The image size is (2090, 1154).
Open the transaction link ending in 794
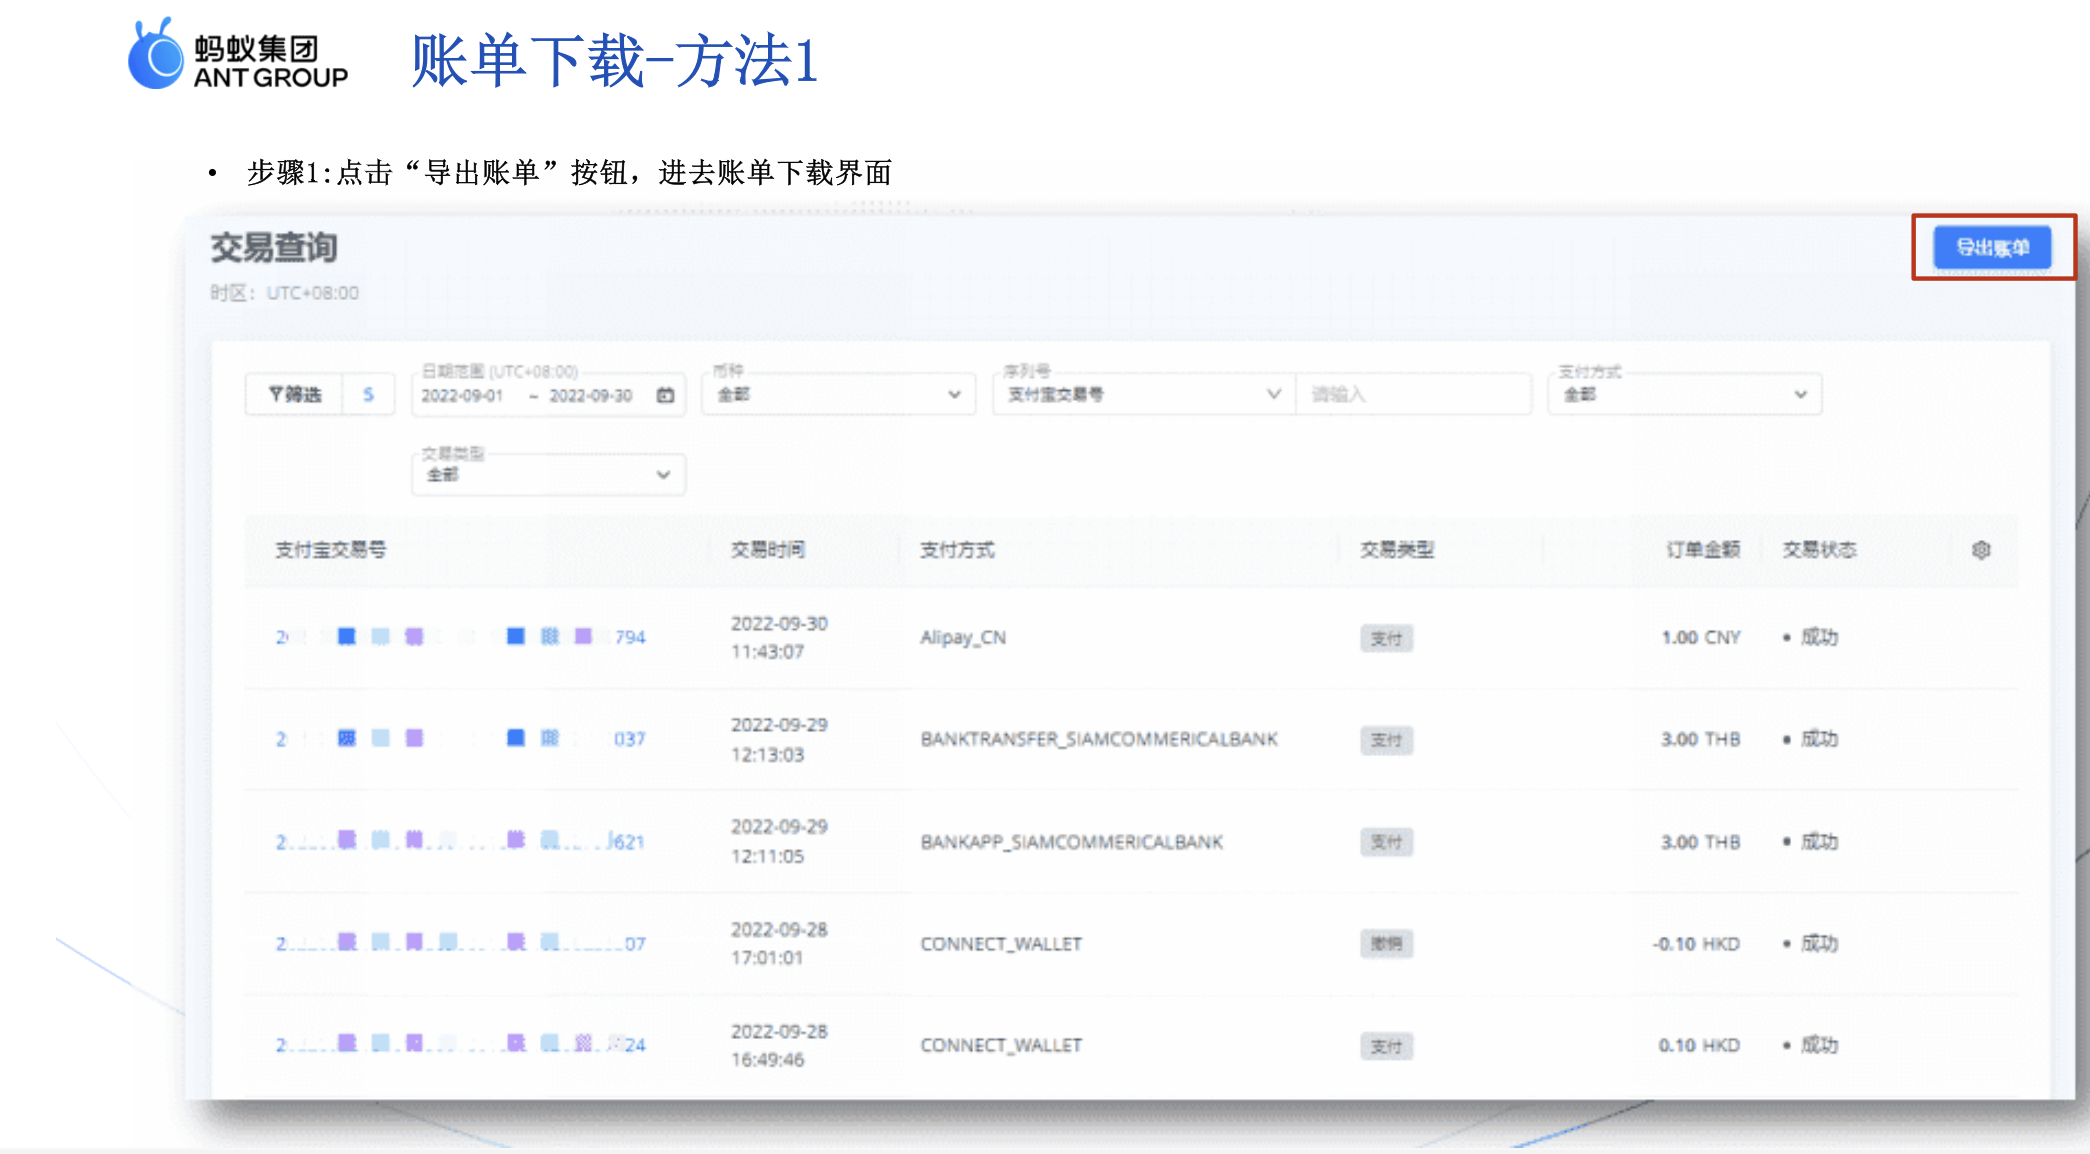tap(460, 637)
